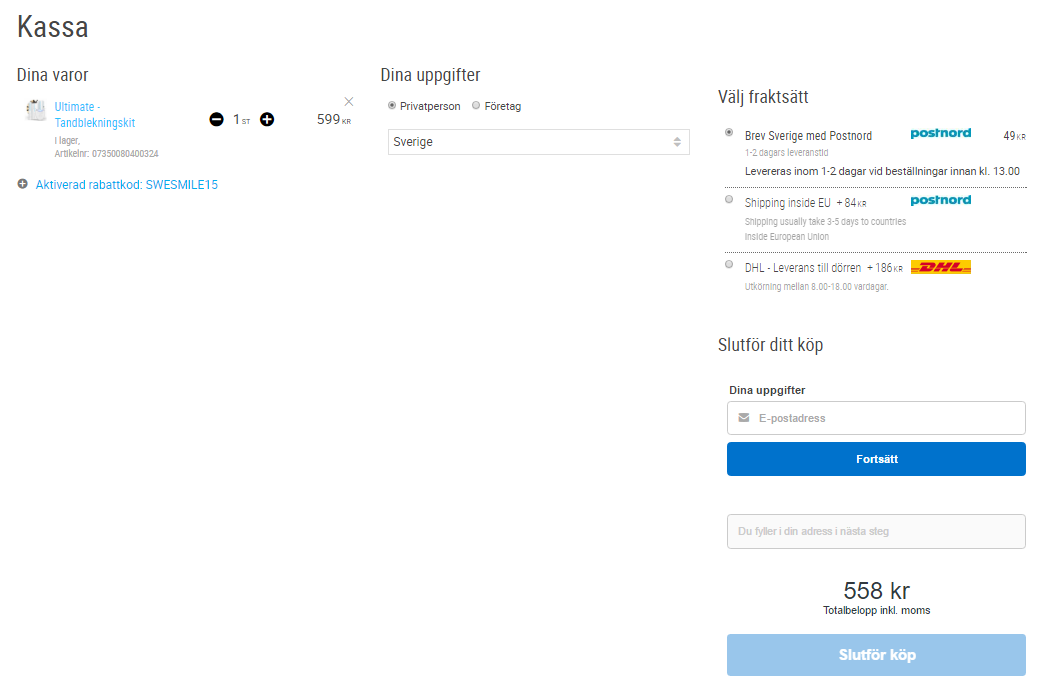Click the minus icon to decrease quantity
The width and height of the screenshot is (1045, 688).
click(x=216, y=120)
